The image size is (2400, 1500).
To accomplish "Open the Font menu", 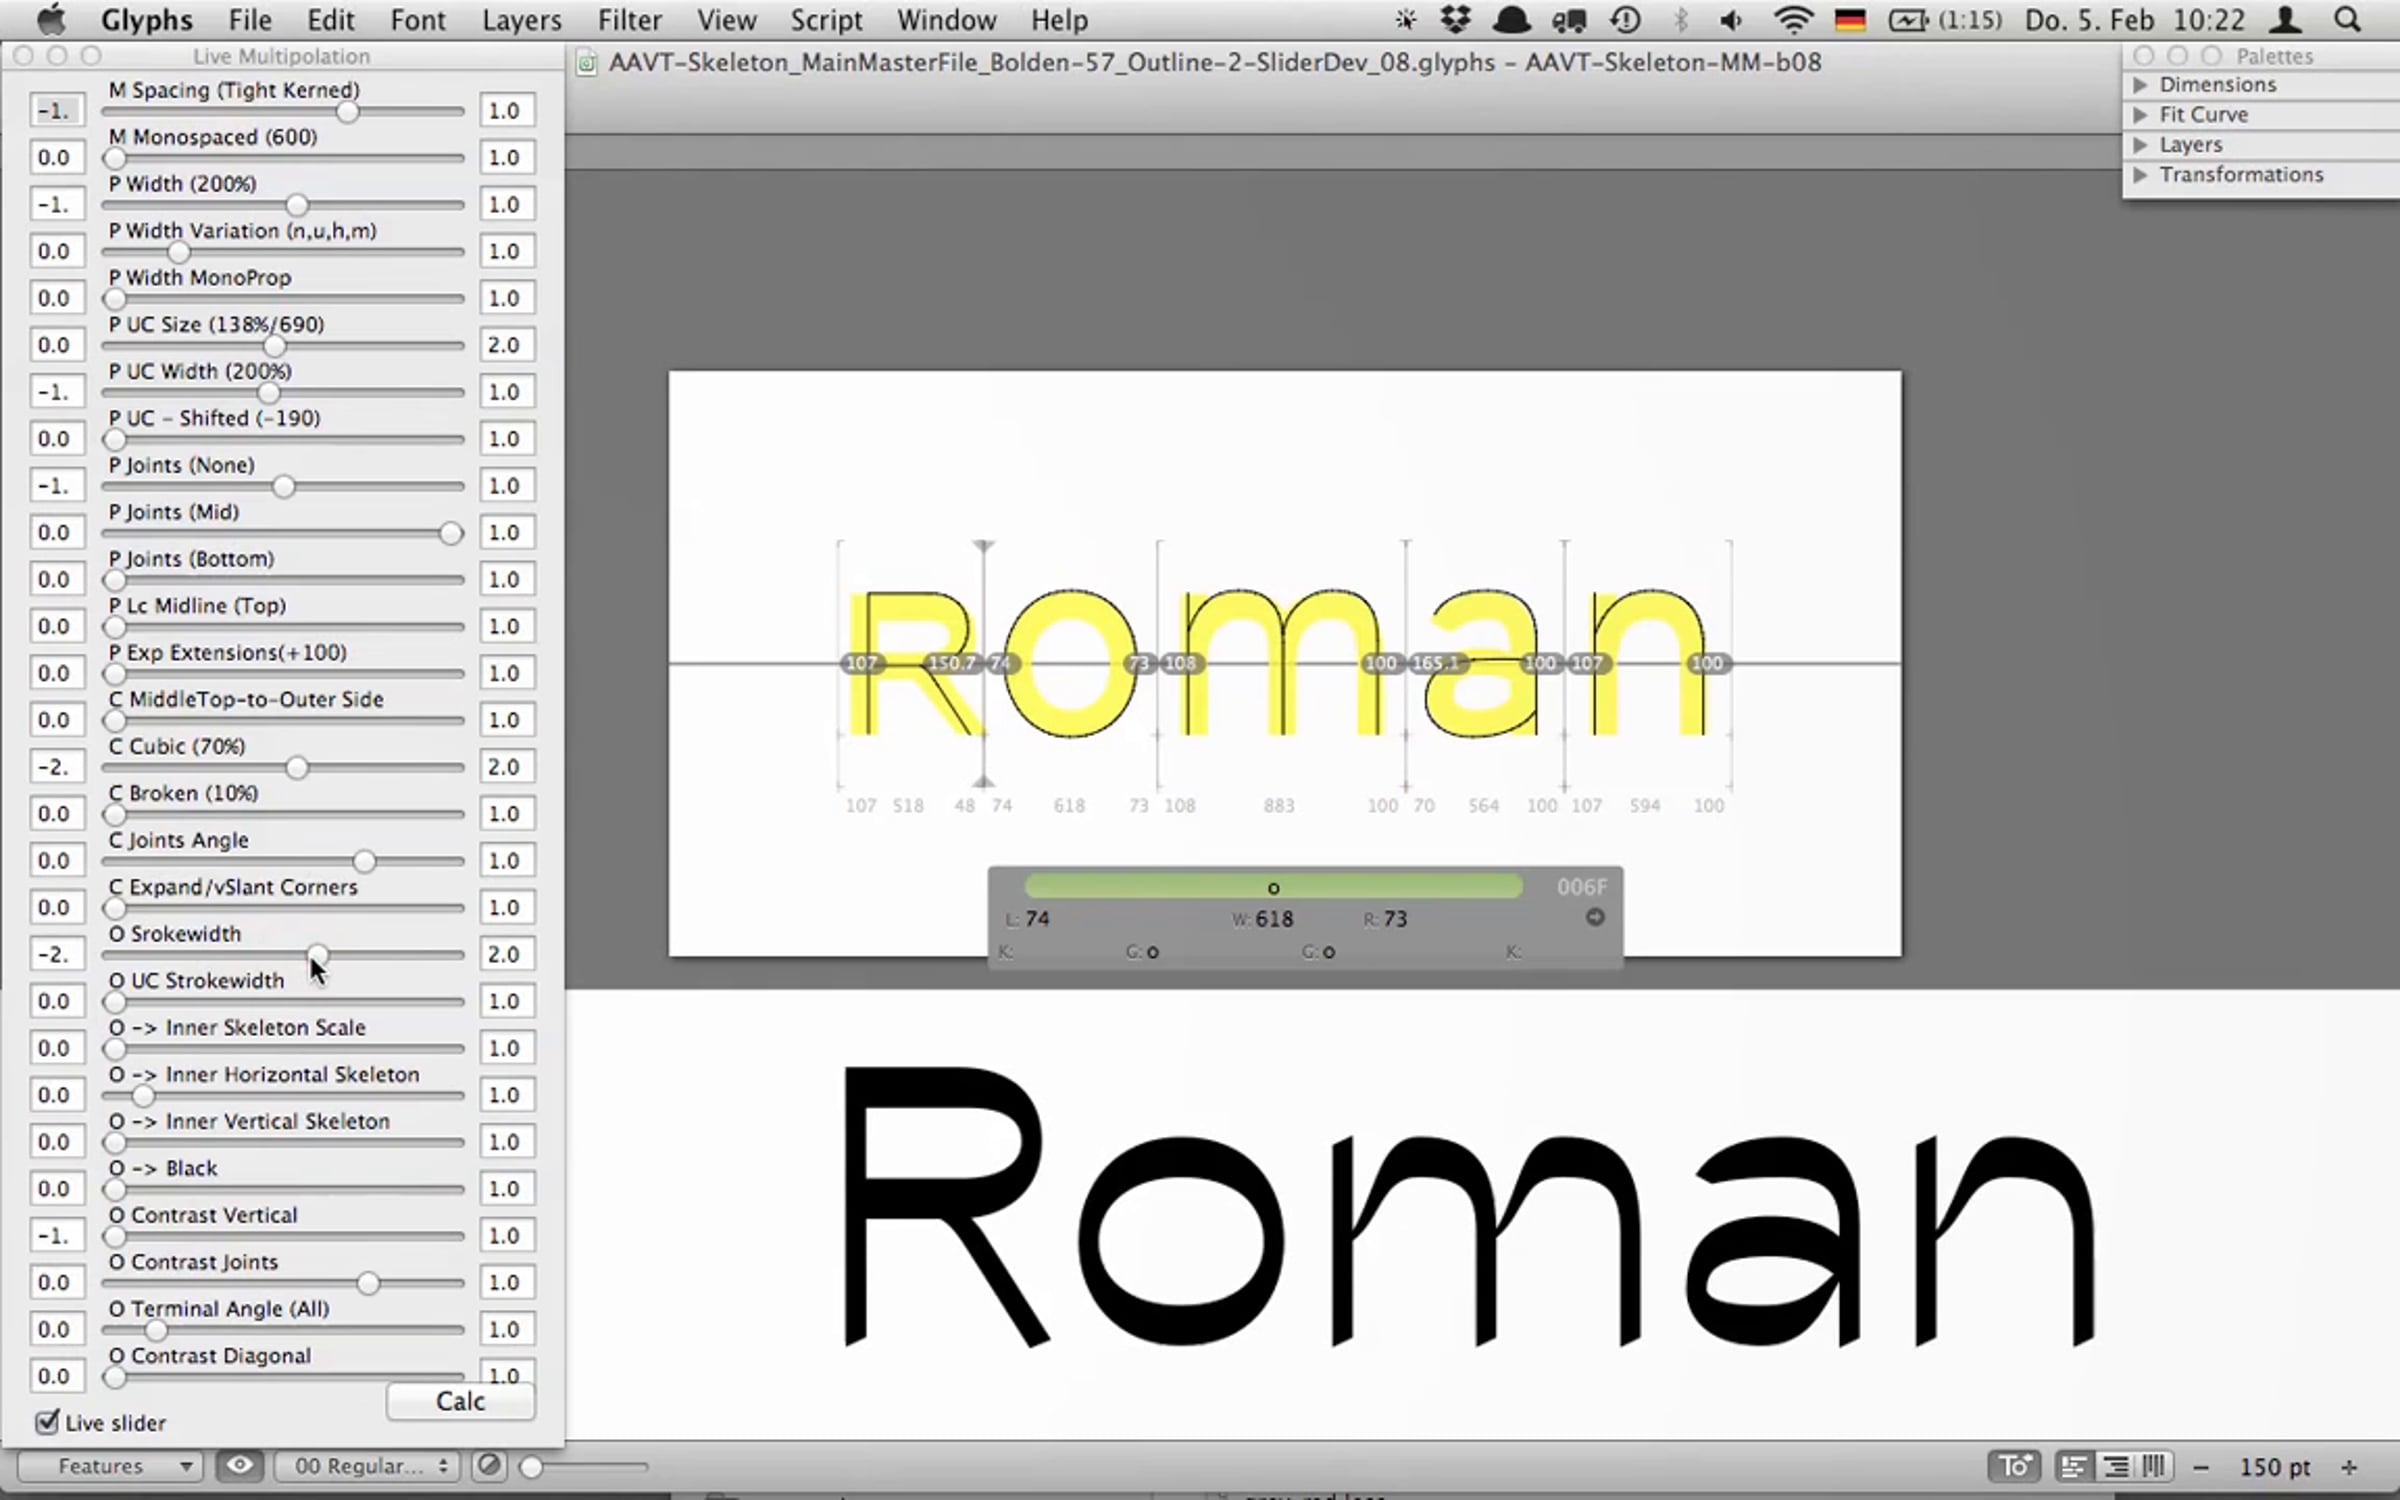I will click(417, 20).
